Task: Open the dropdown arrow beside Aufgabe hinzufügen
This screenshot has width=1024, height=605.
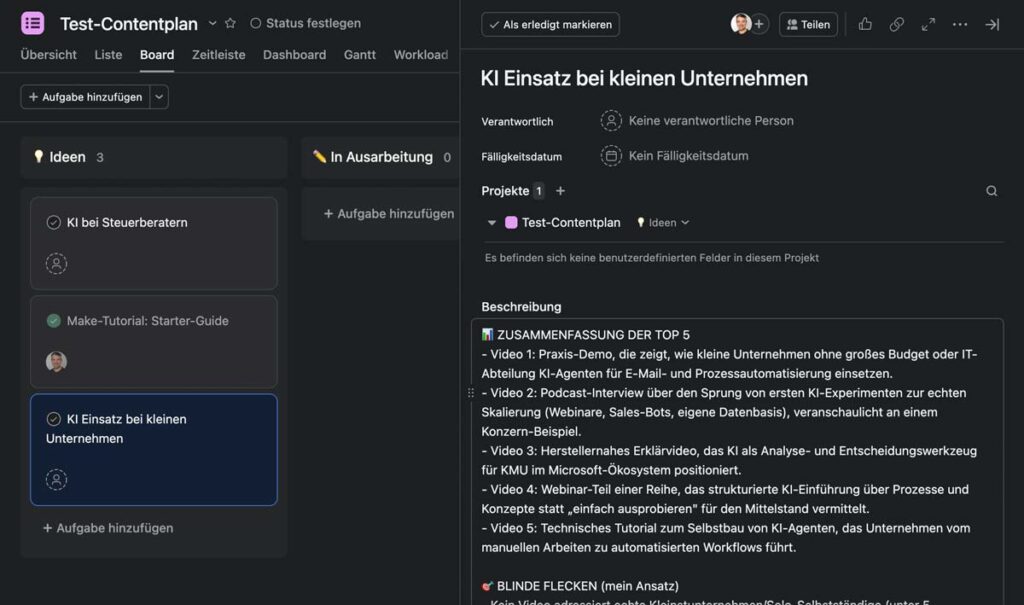Action: coord(159,97)
